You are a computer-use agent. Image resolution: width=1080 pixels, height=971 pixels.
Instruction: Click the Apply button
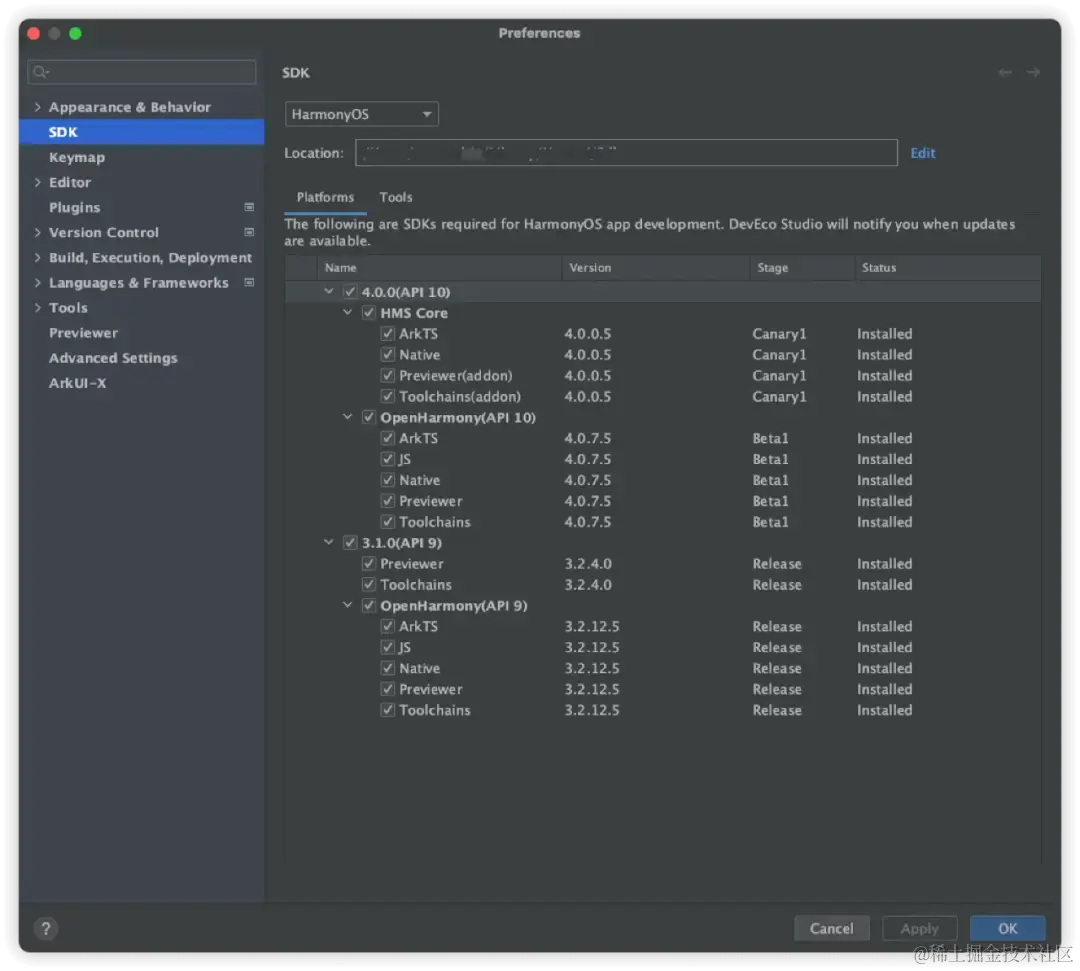tap(920, 928)
